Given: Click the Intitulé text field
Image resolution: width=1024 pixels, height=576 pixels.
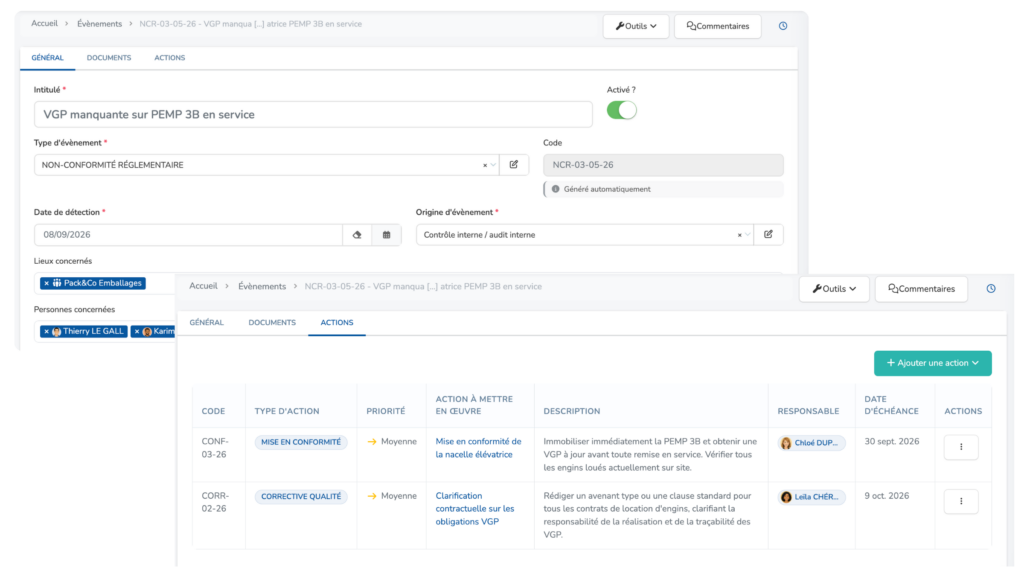Looking at the screenshot, I should pos(313,114).
